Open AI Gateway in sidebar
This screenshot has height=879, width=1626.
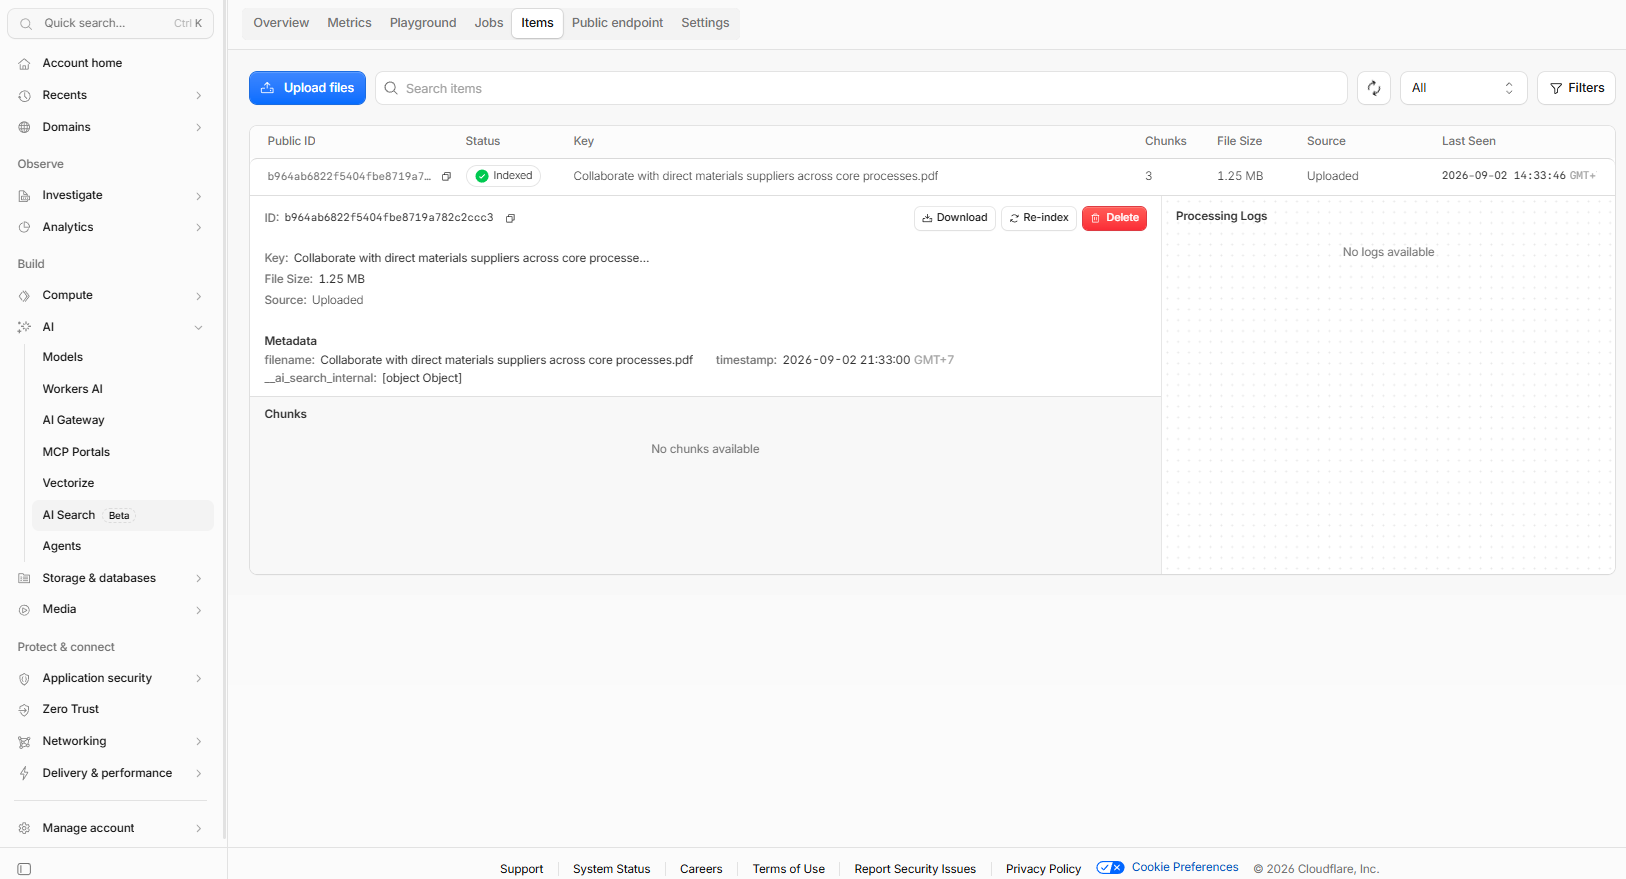tap(74, 420)
